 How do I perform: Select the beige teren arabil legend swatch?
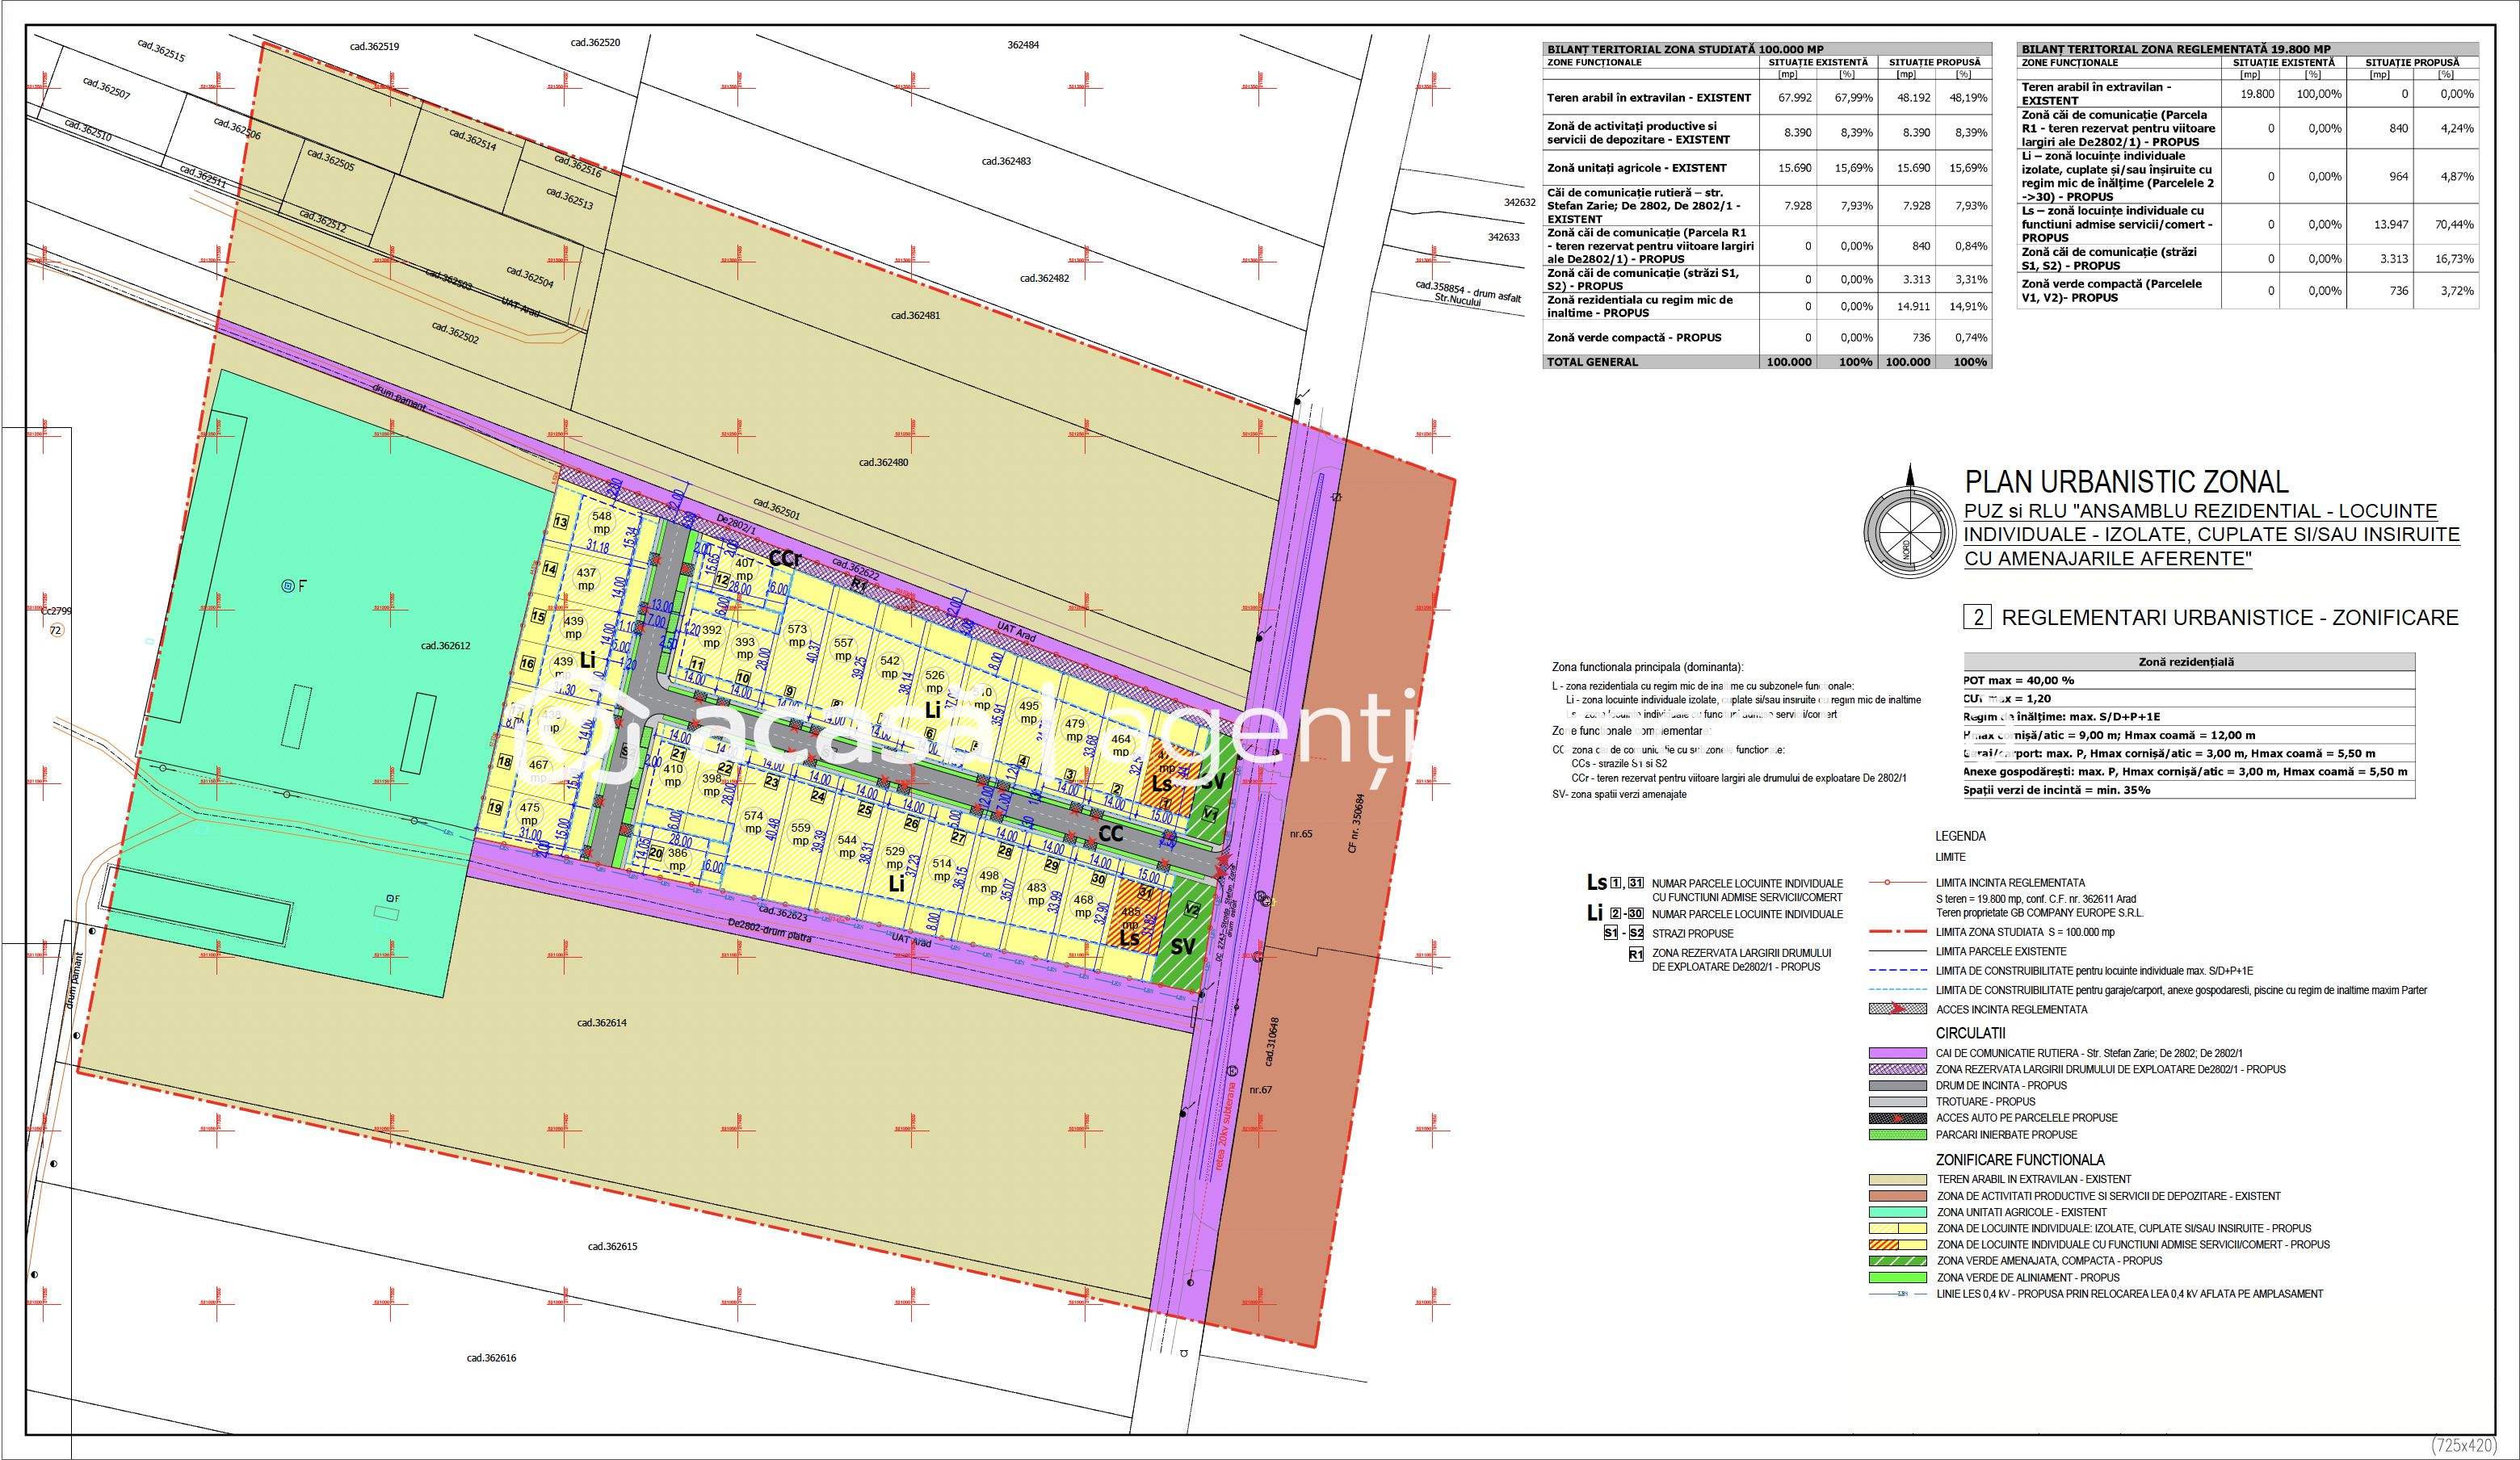click(1897, 1180)
